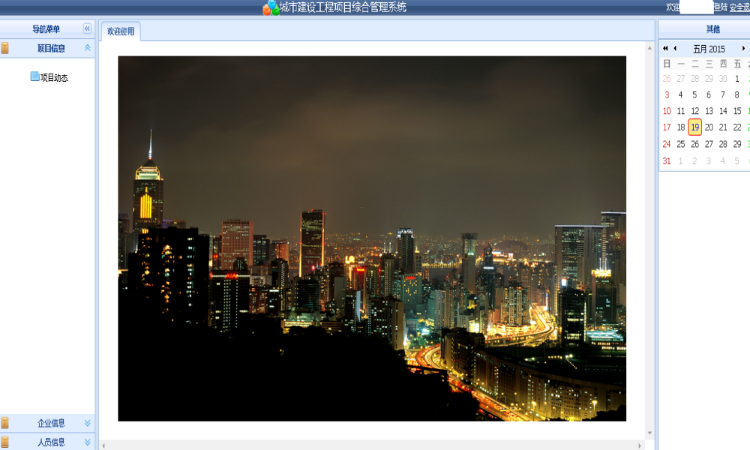
Task: Select date 7 in calendar
Action: (x=723, y=95)
